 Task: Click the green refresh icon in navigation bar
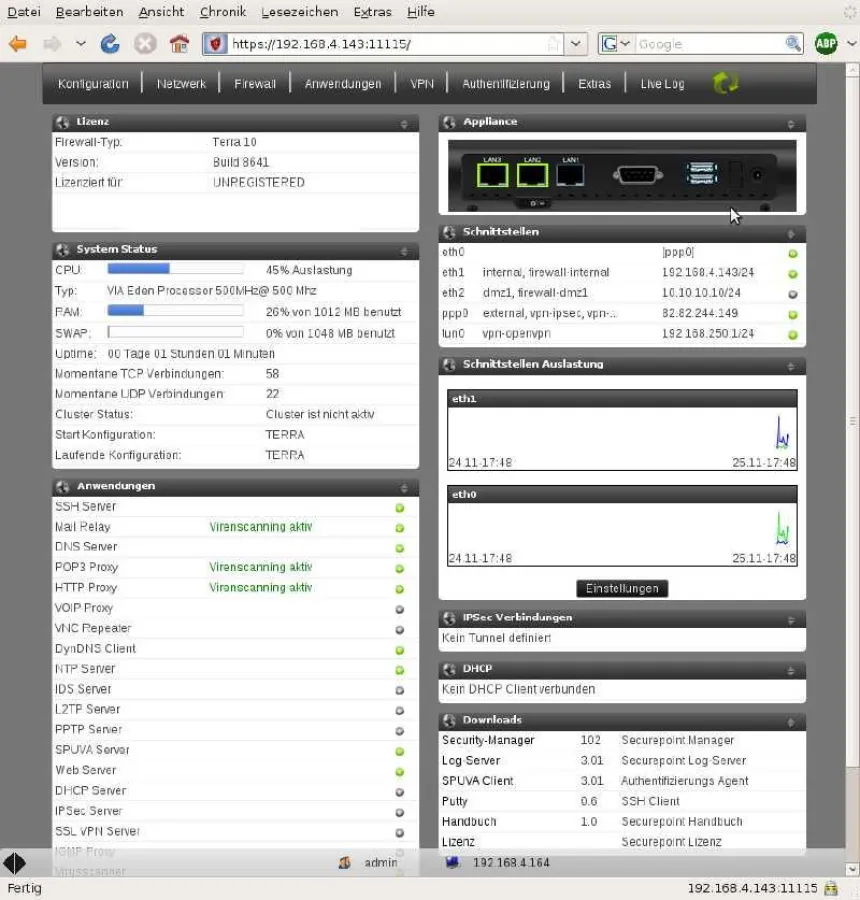pyautogui.click(x=726, y=84)
